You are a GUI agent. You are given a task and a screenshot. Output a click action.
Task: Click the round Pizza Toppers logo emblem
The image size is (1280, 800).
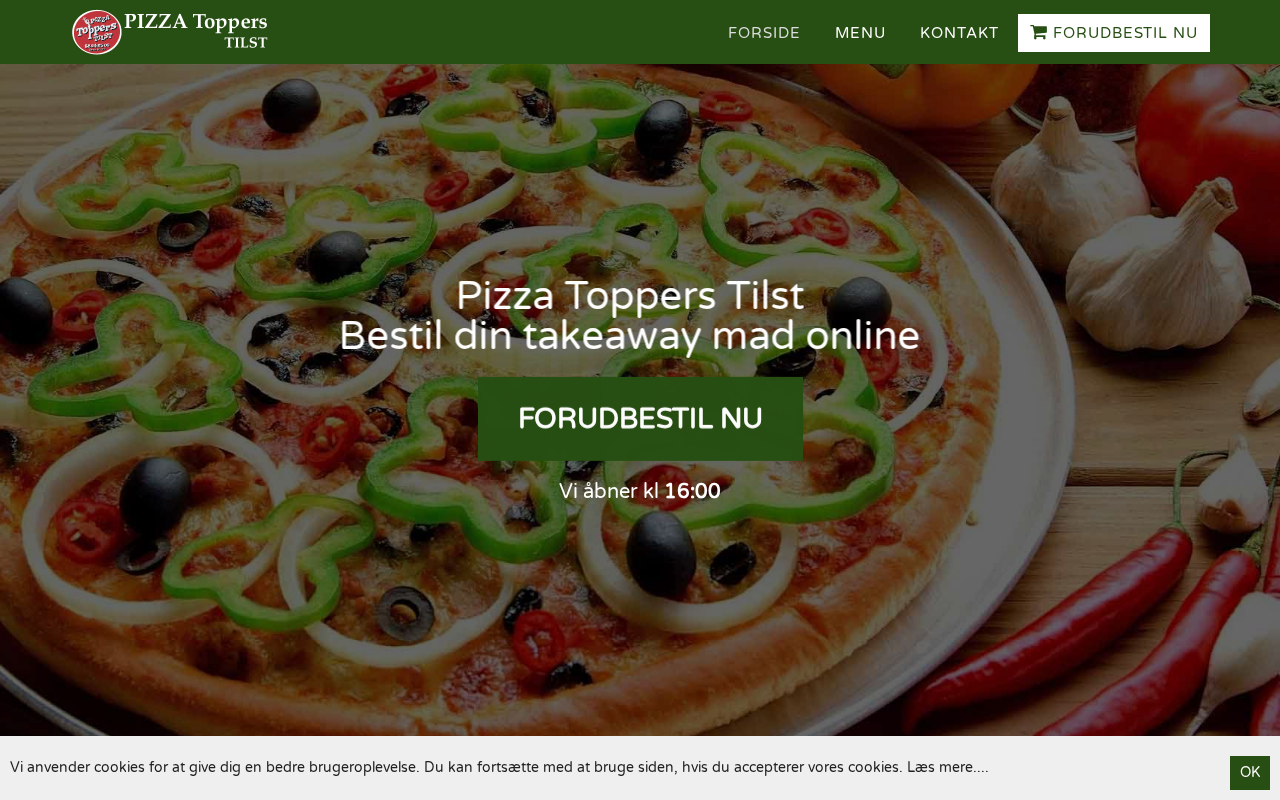click(x=97, y=32)
